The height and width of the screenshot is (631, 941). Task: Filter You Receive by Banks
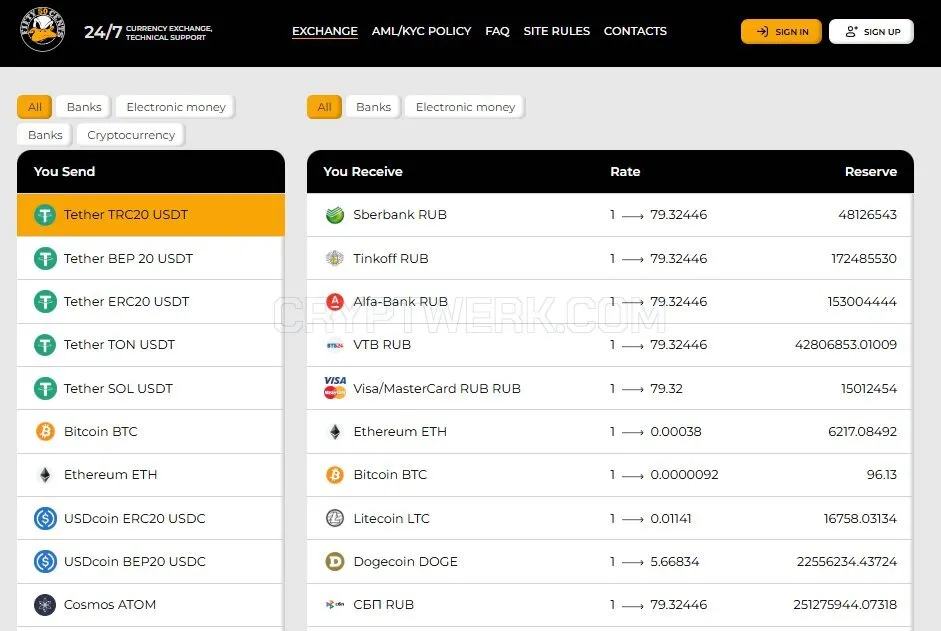coord(373,107)
